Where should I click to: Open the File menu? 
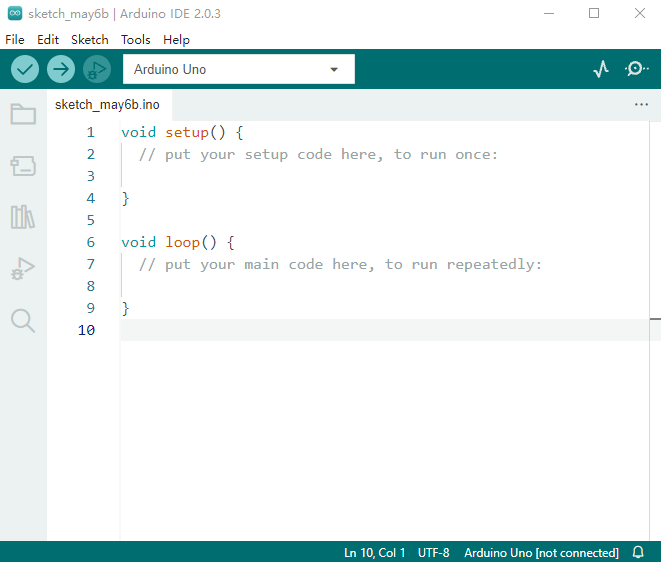click(x=15, y=40)
